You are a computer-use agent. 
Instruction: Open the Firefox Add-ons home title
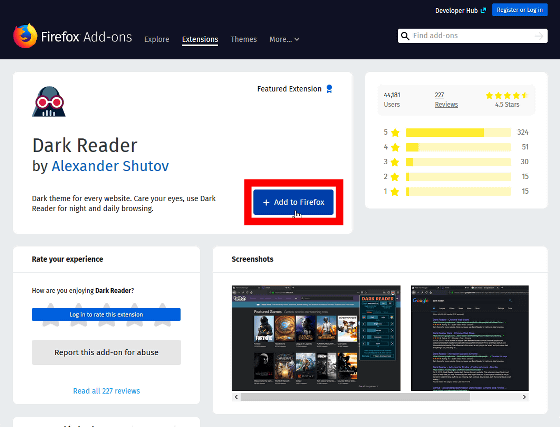pos(86,37)
